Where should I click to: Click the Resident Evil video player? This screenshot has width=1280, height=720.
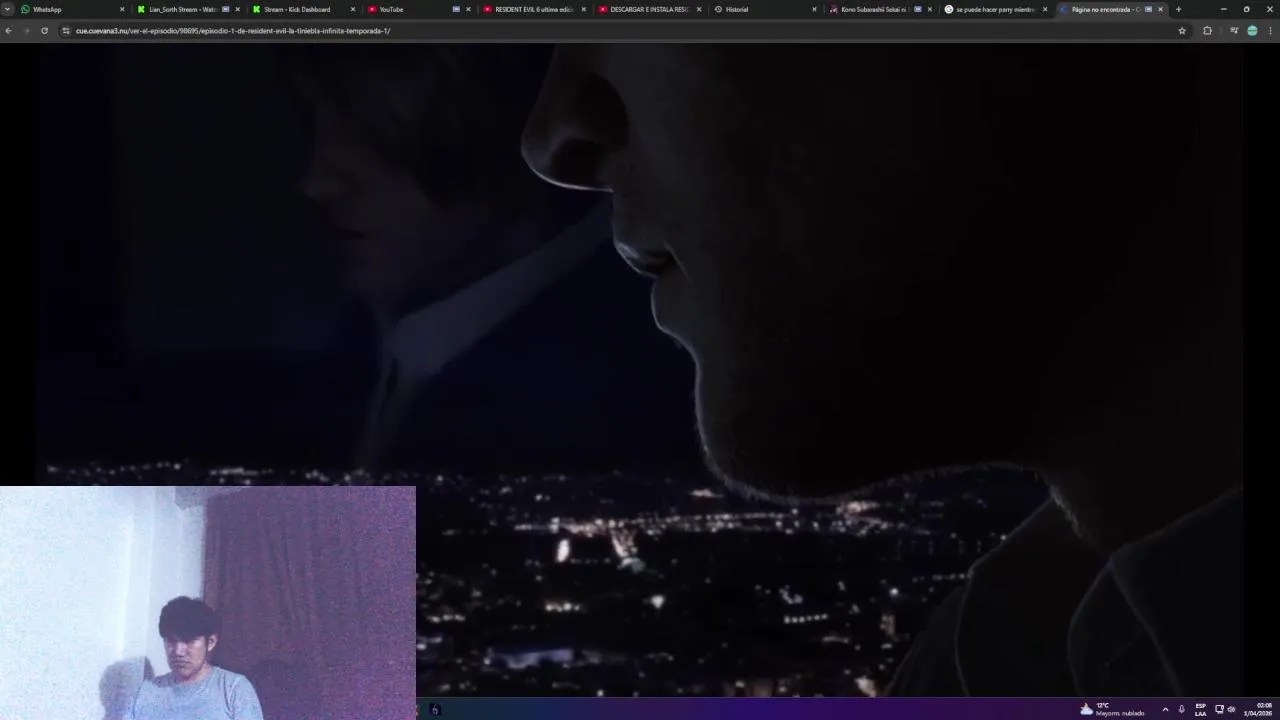pyautogui.click(x=640, y=370)
